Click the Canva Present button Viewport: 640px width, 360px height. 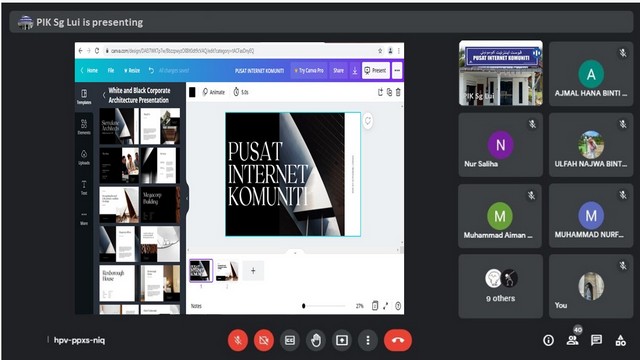376,71
